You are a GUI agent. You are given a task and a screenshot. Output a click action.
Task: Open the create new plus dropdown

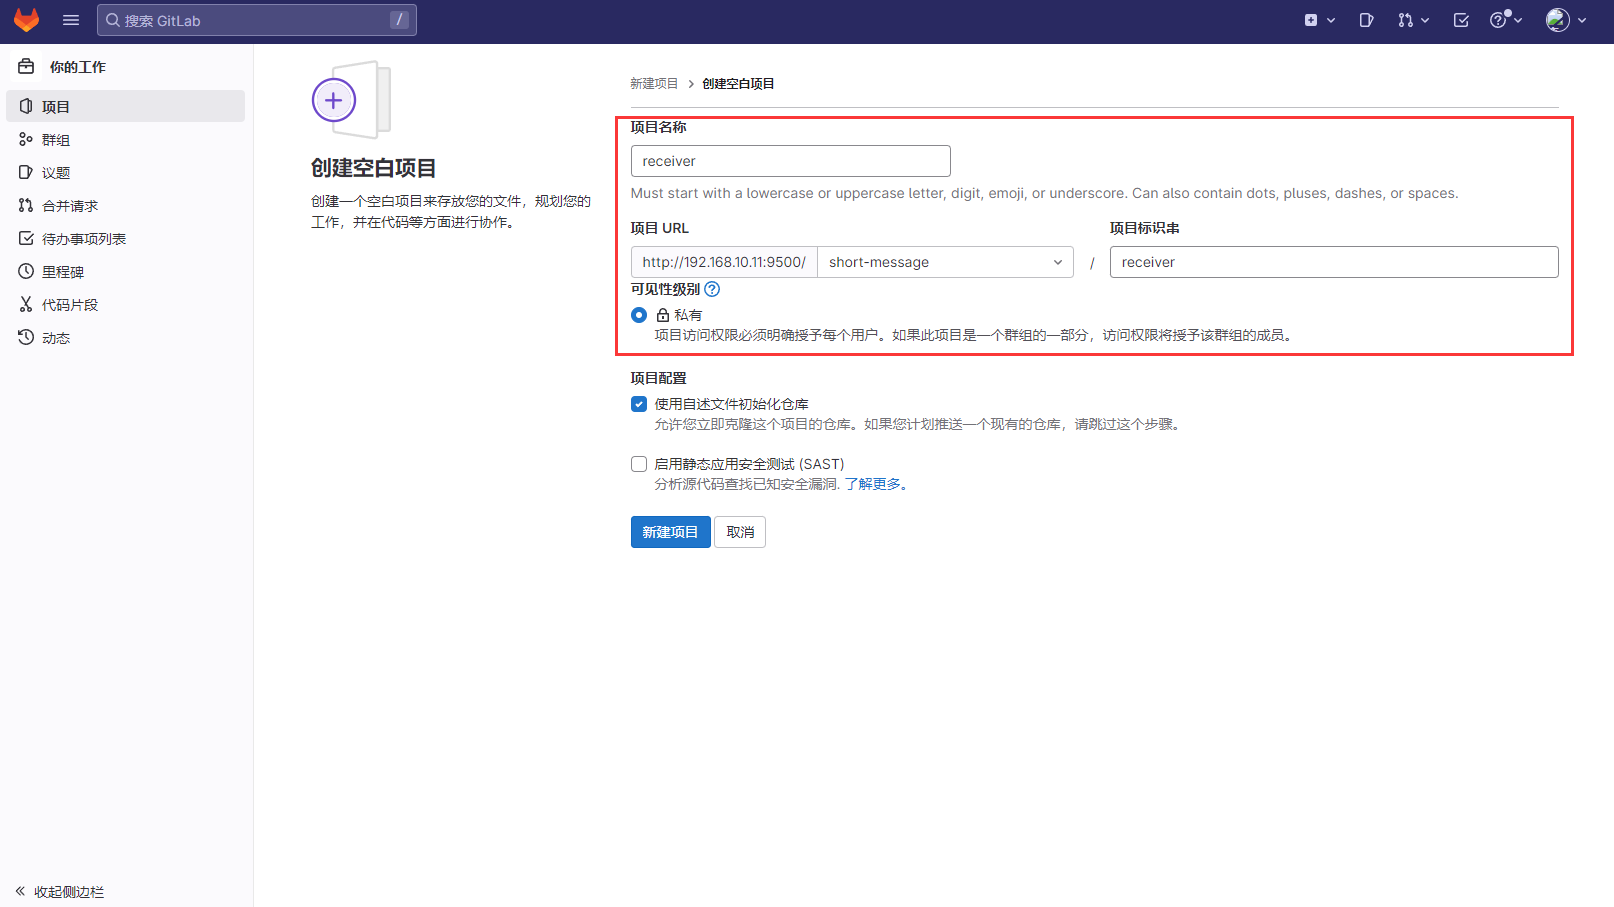point(1319,20)
